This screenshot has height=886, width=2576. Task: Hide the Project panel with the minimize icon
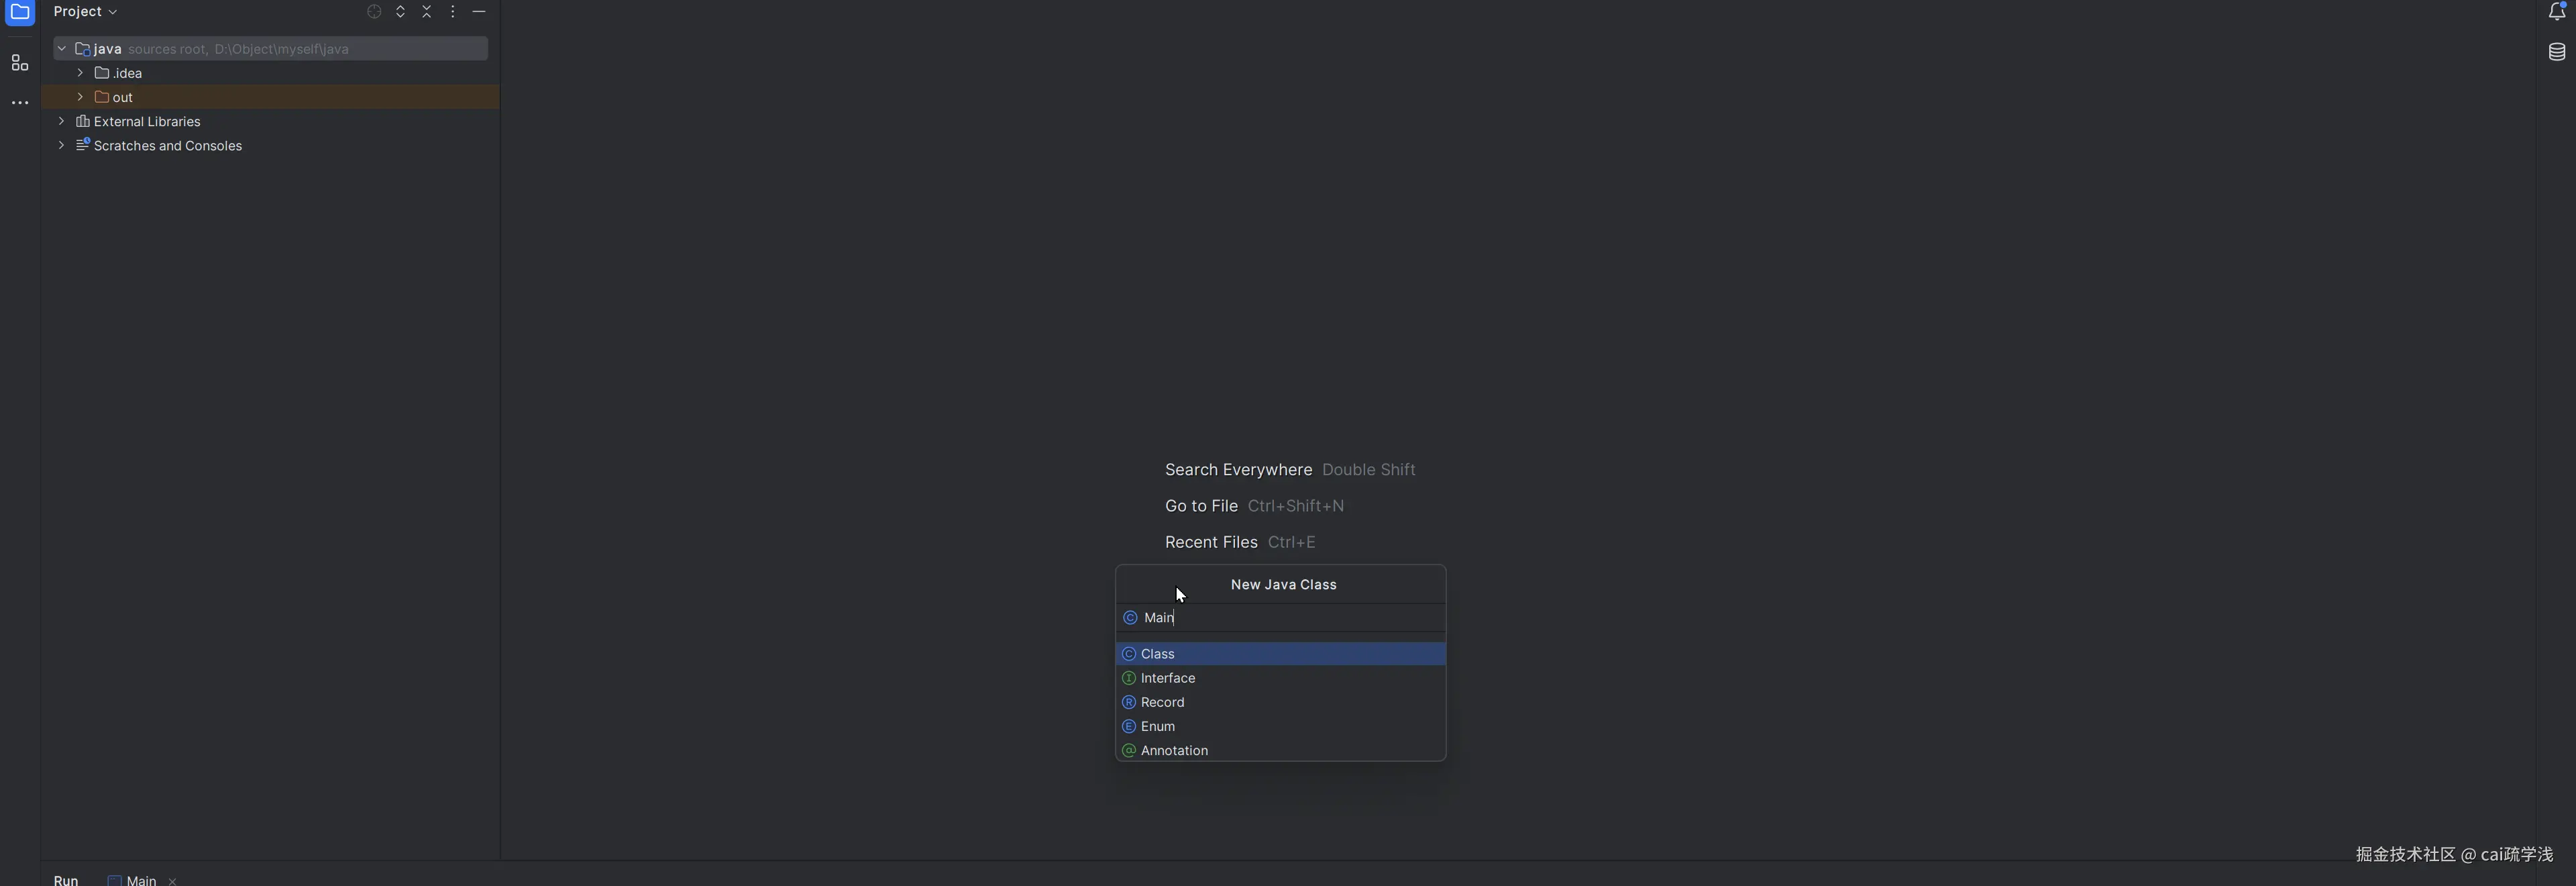click(x=479, y=12)
